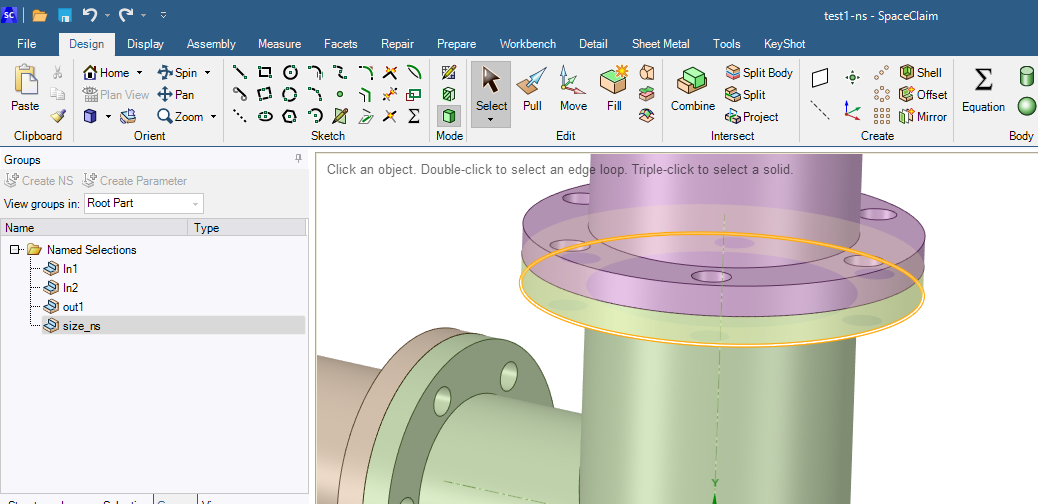The image size is (1038, 504).
Task: Open the Spin dropdown arrow
Action: (x=207, y=73)
